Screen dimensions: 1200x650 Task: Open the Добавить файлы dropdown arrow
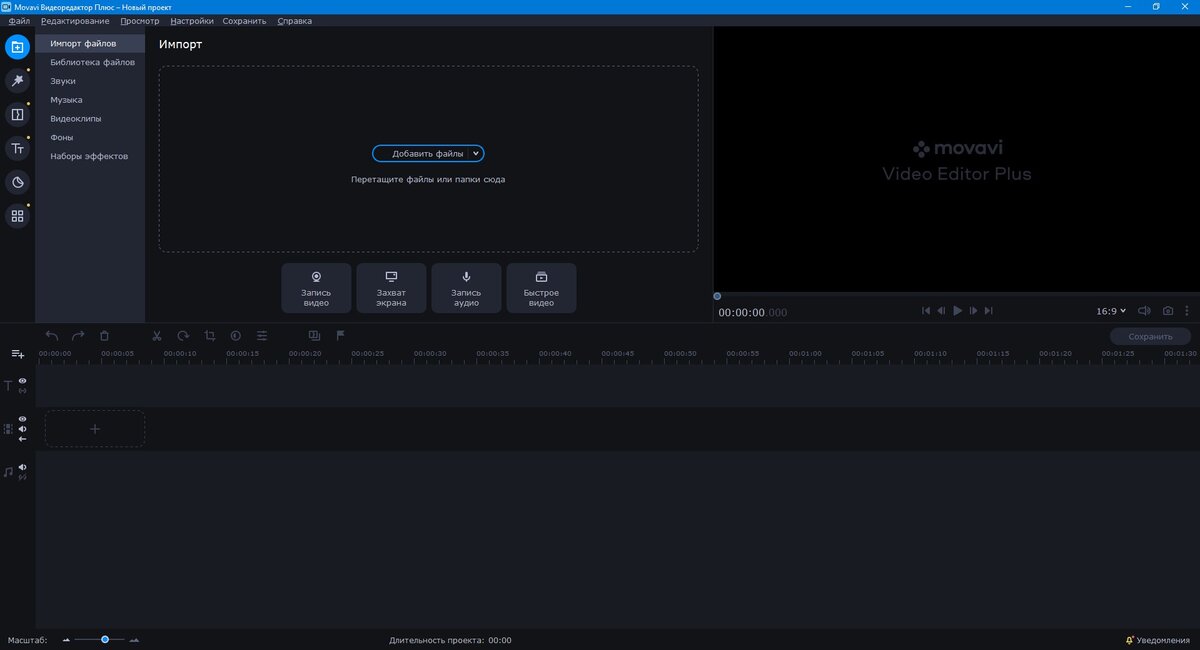tap(475, 153)
